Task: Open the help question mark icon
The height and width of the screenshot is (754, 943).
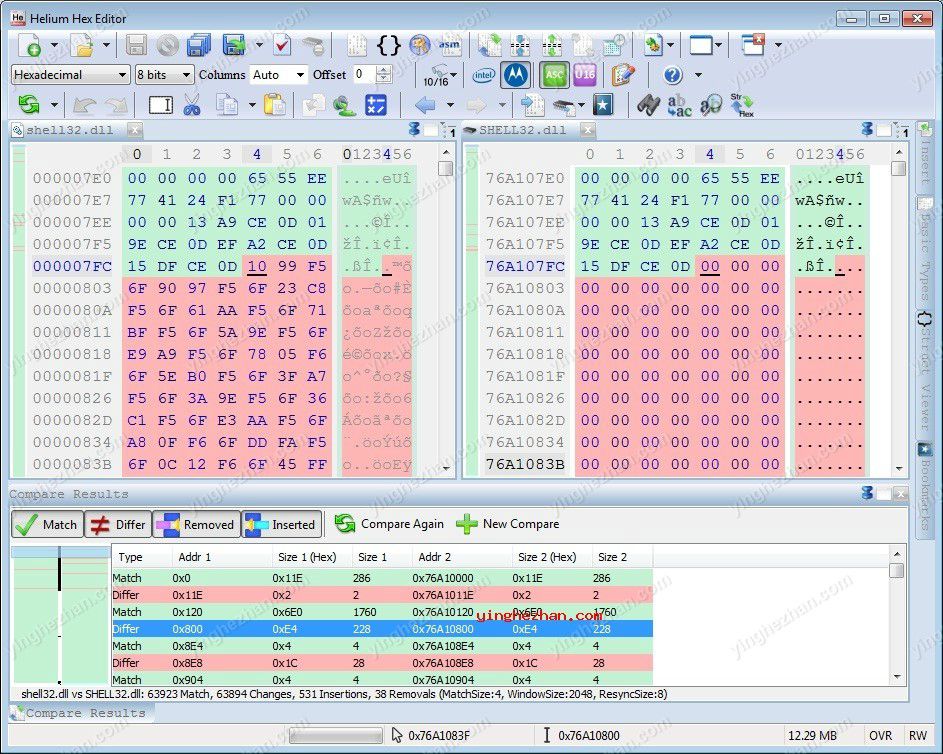Action: click(673, 75)
